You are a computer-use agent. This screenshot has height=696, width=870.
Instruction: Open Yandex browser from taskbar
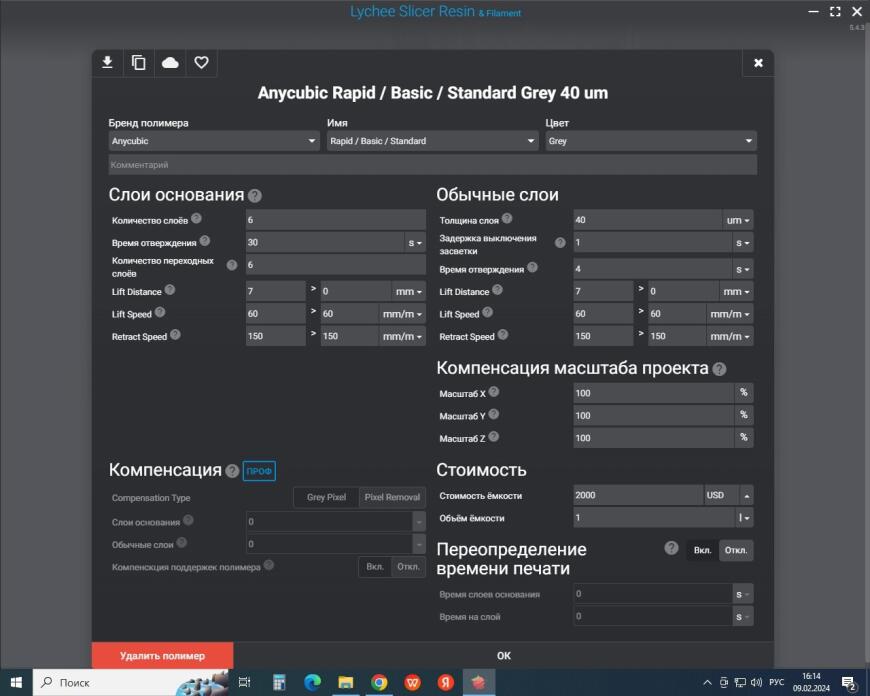click(446, 682)
